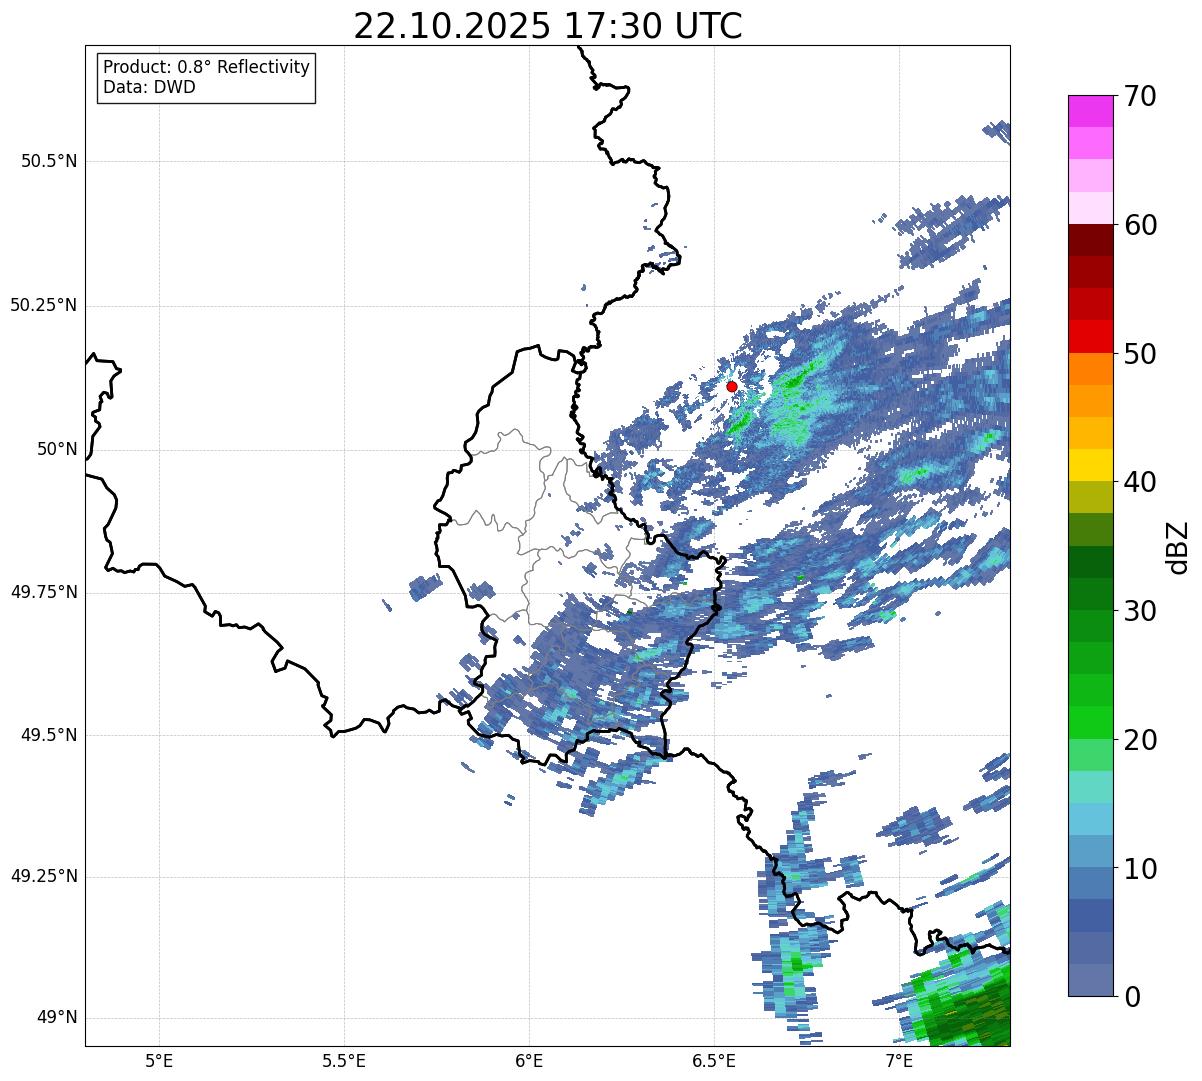1202x1081 pixels.
Task: Click the 7°E longitude label
Action: point(900,1062)
